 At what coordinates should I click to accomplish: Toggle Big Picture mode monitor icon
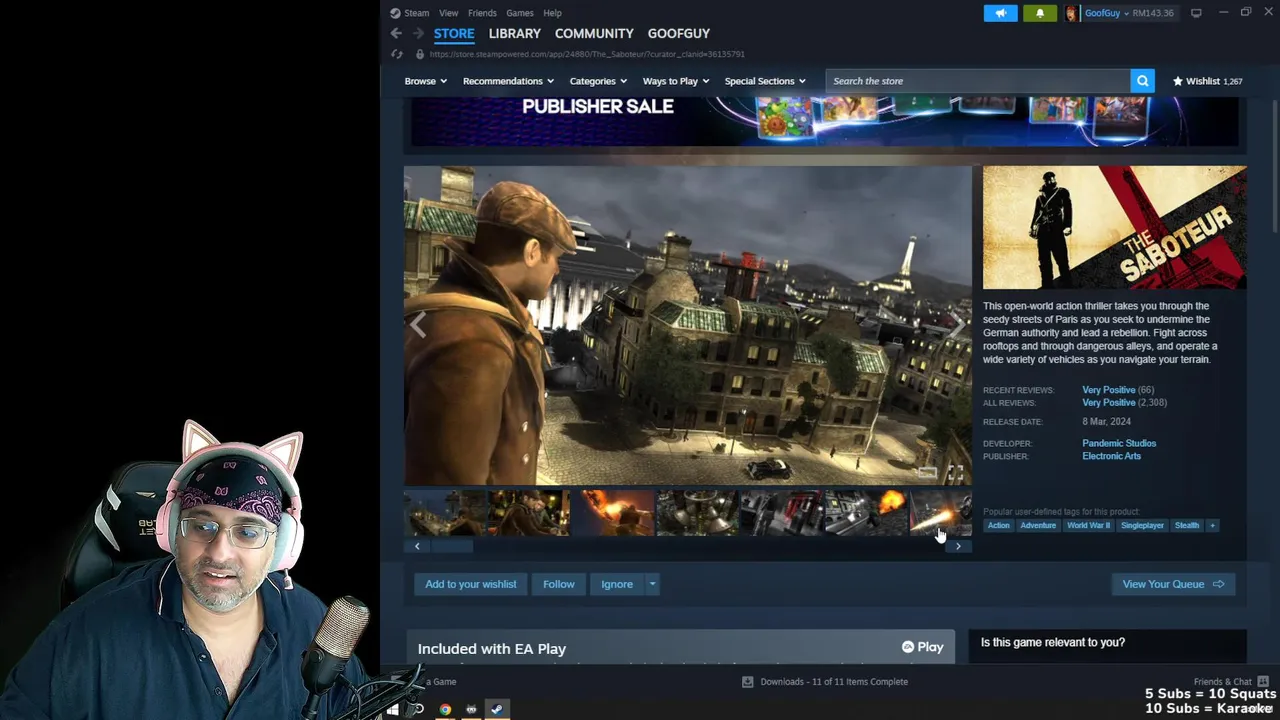click(1196, 13)
